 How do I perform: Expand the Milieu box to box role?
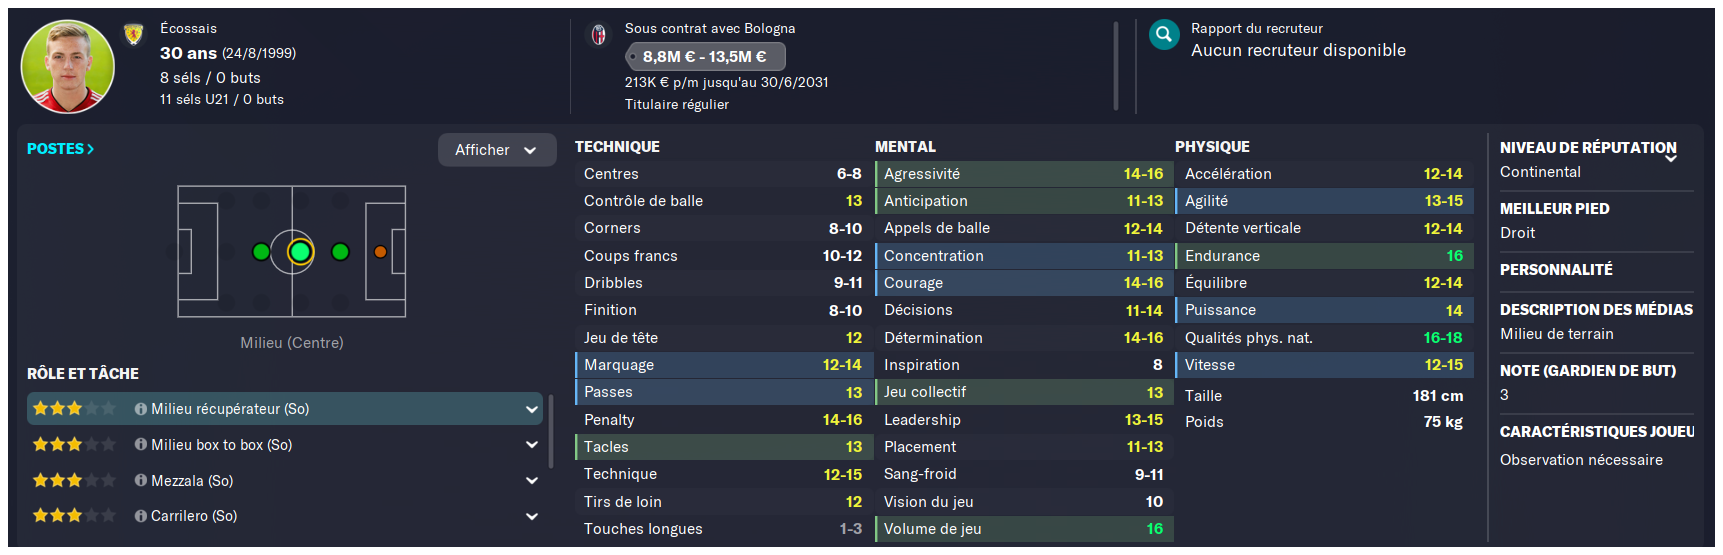(532, 445)
